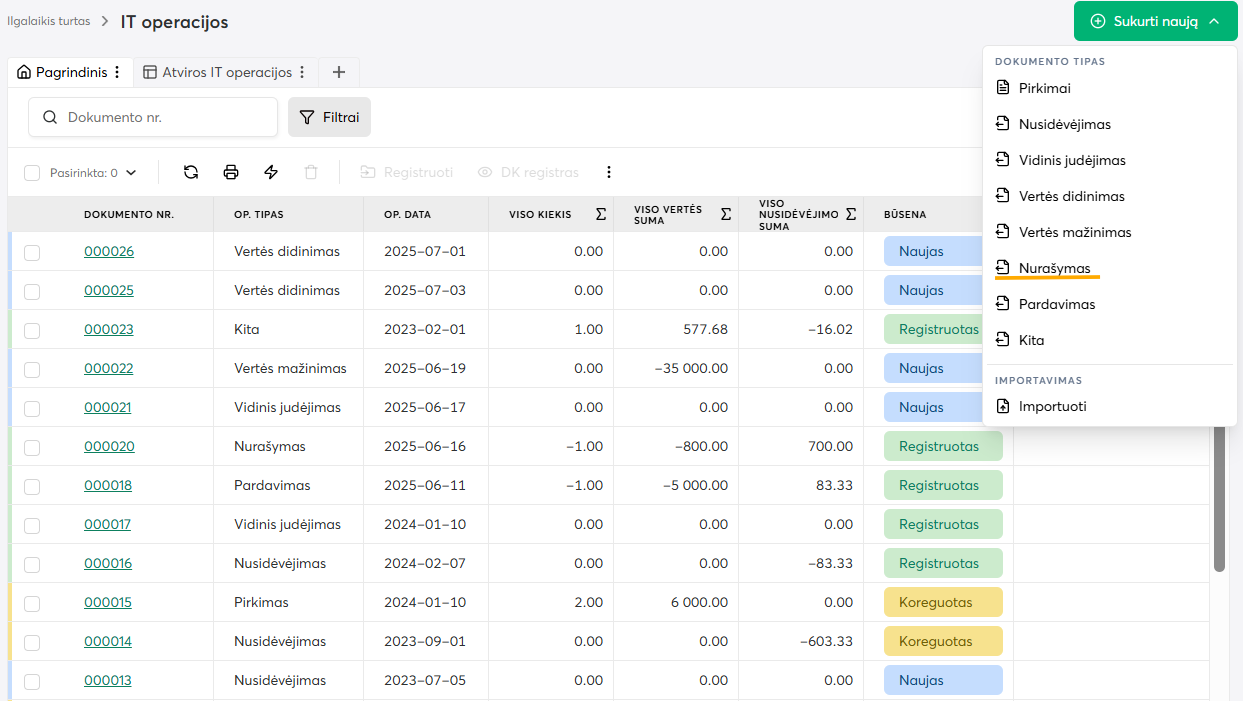Toggle the select-all checkbox near Pasirinkta
The width and height of the screenshot is (1243, 701).
[x=32, y=173]
